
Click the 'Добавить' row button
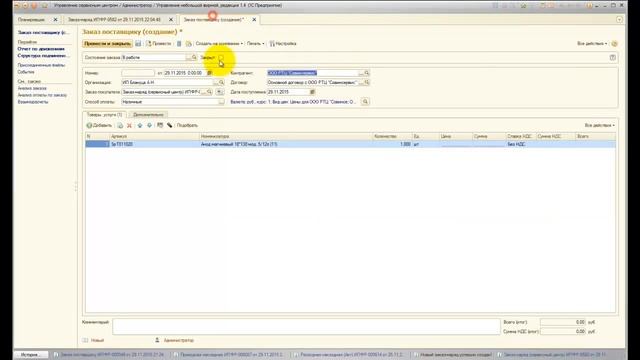point(99,125)
